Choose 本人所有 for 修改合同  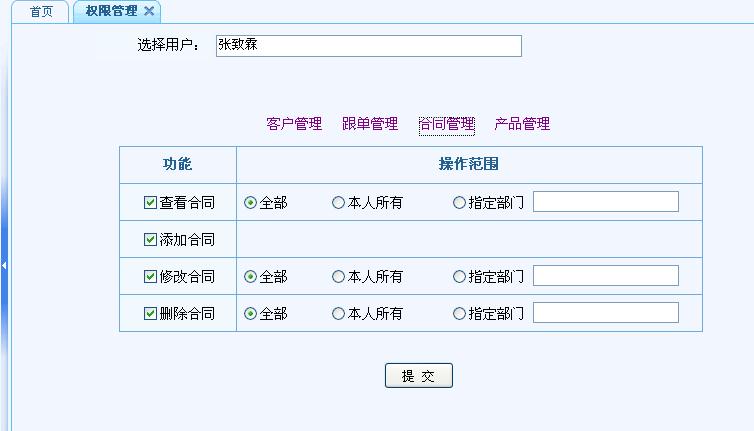click(x=339, y=277)
